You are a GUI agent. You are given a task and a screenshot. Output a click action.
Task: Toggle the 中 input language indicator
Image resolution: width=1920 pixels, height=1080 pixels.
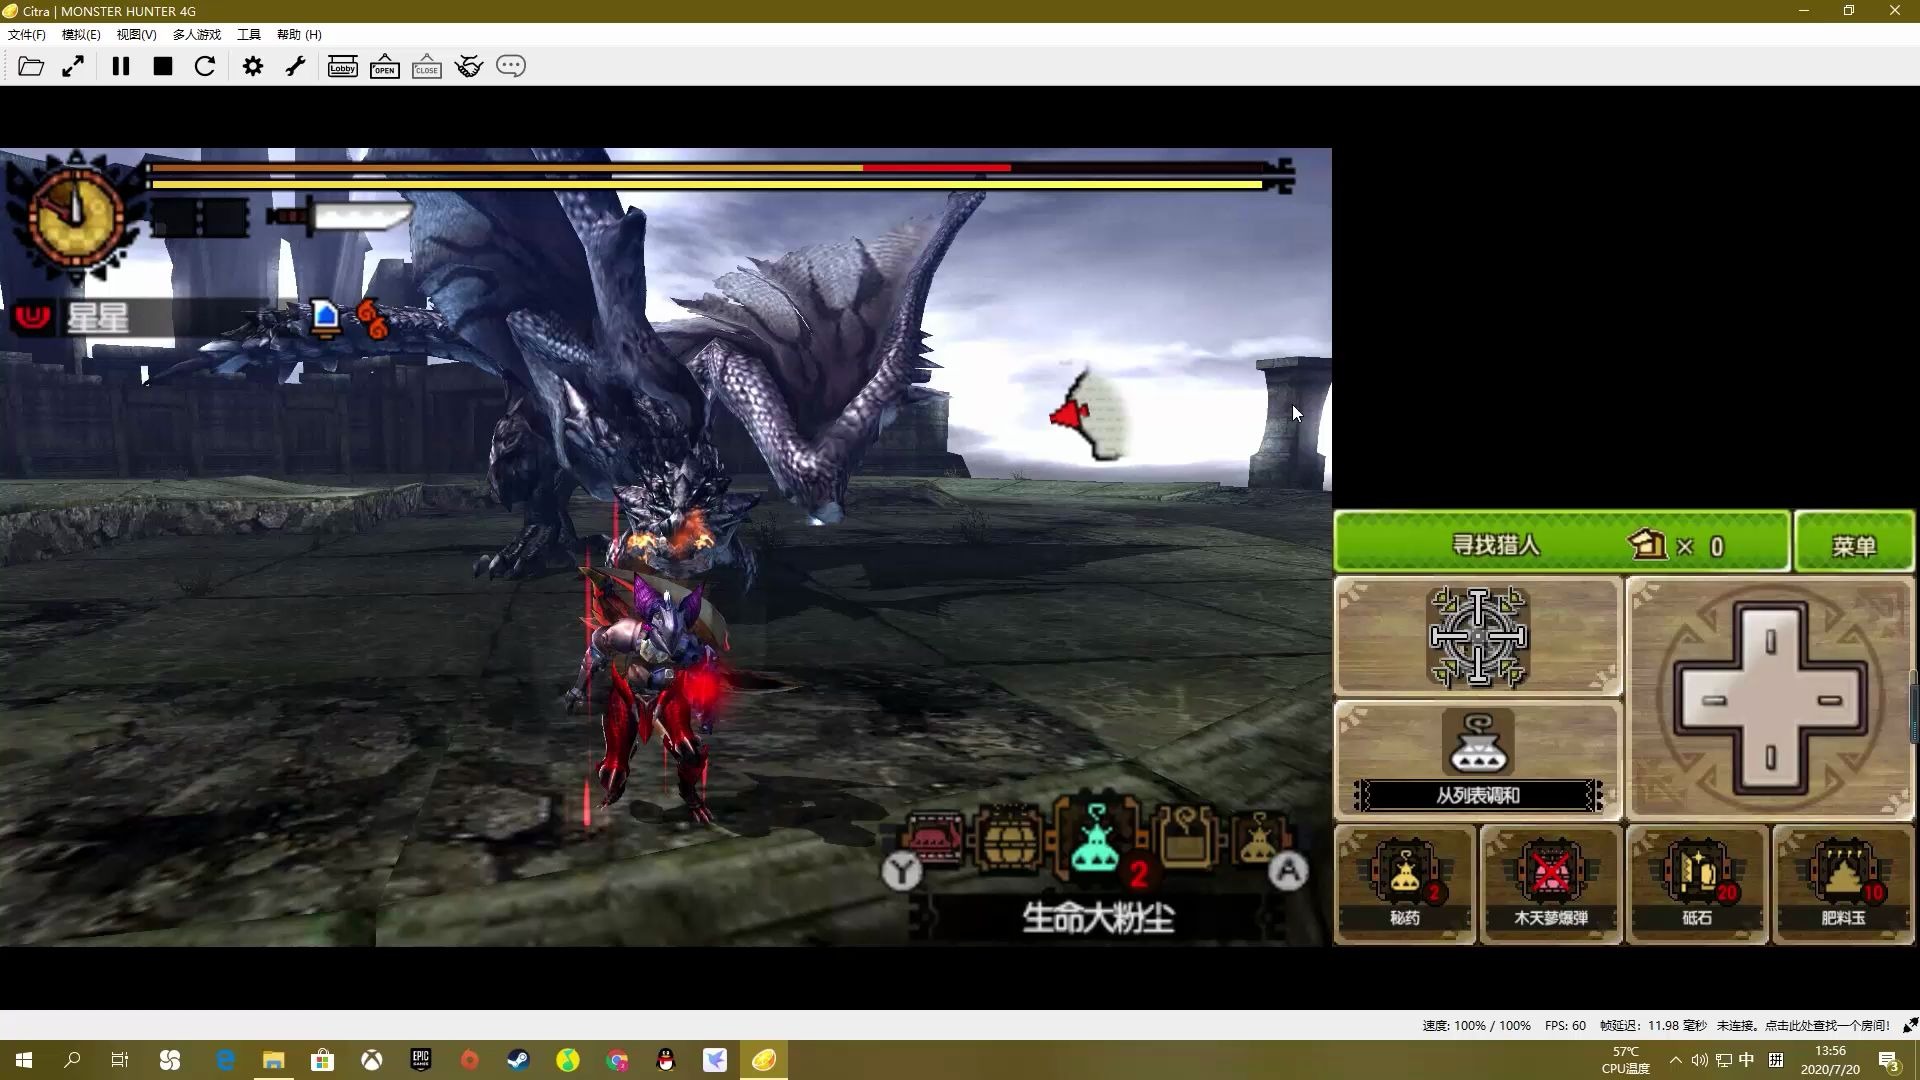point(1747,1060)
